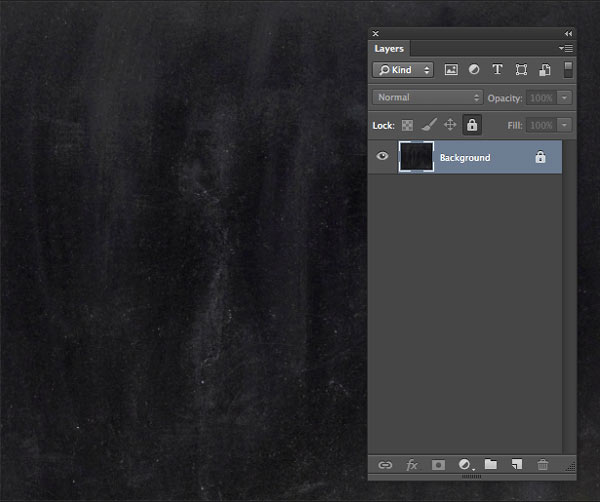Toggle the Lock all button
The image size is (600, 502).
[471, 125]
